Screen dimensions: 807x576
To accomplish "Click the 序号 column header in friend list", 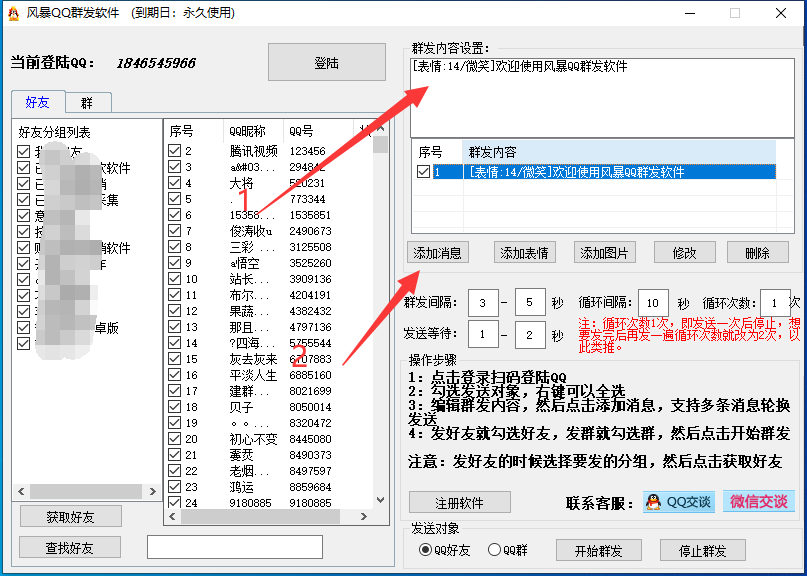I will [194, 131].
